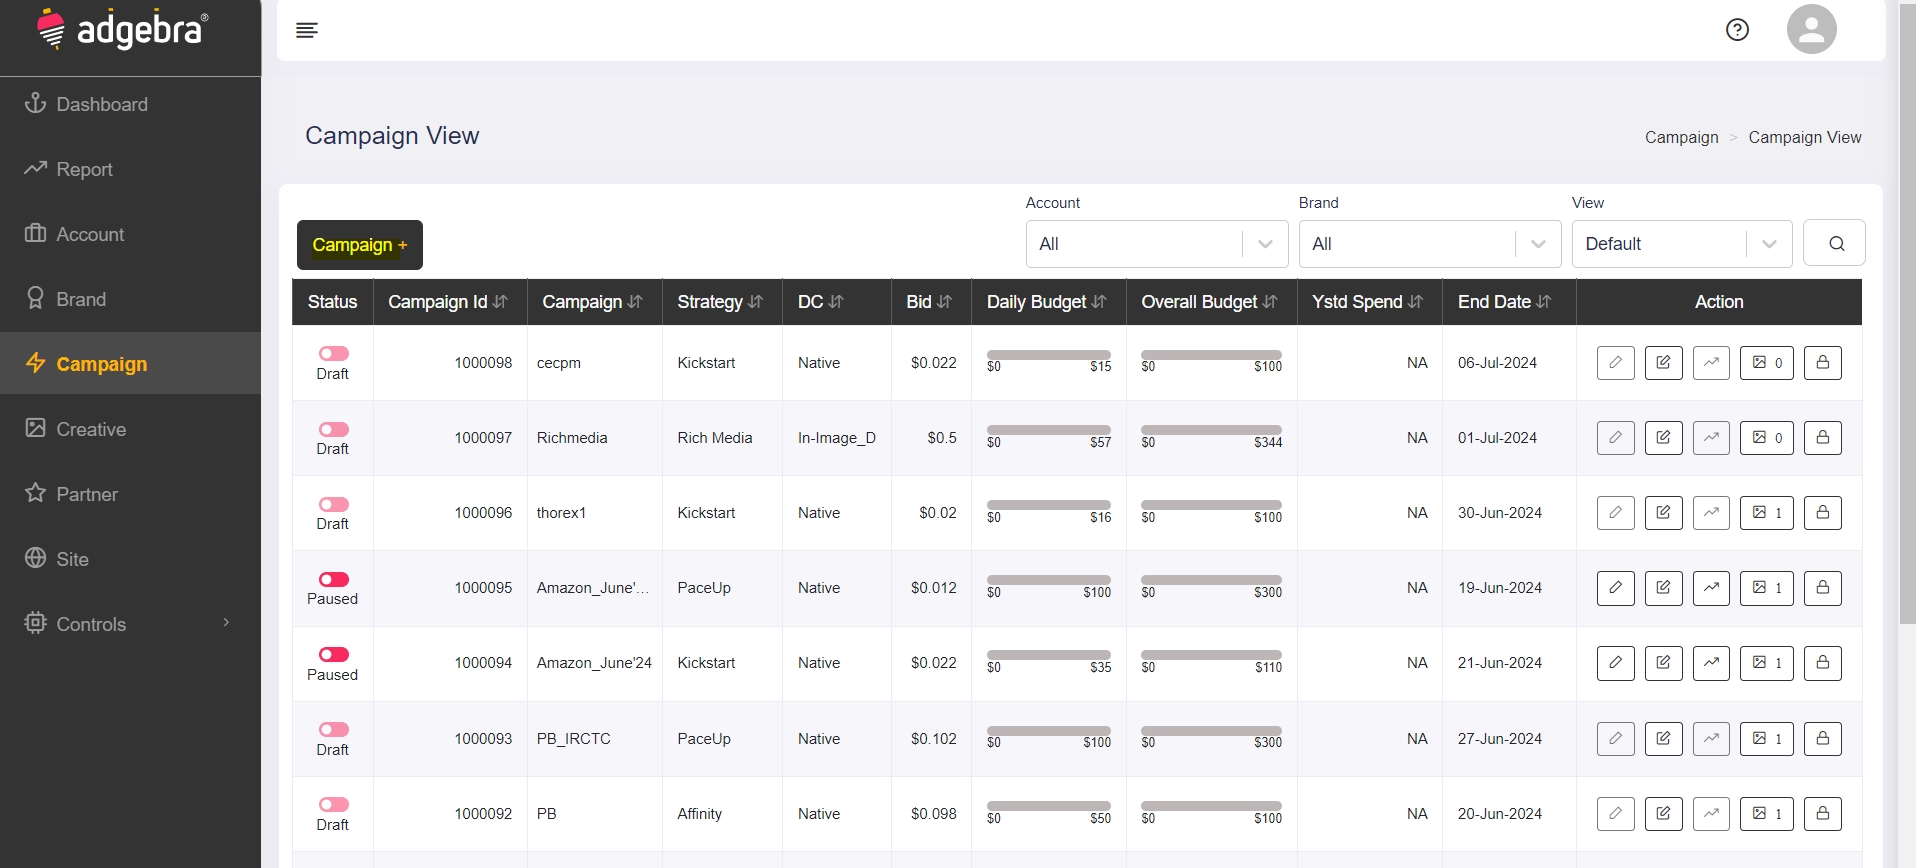Expand the View dropdown showing Default
The height and width of the screenshot is (868, 1916).
tap(1681, 244)
